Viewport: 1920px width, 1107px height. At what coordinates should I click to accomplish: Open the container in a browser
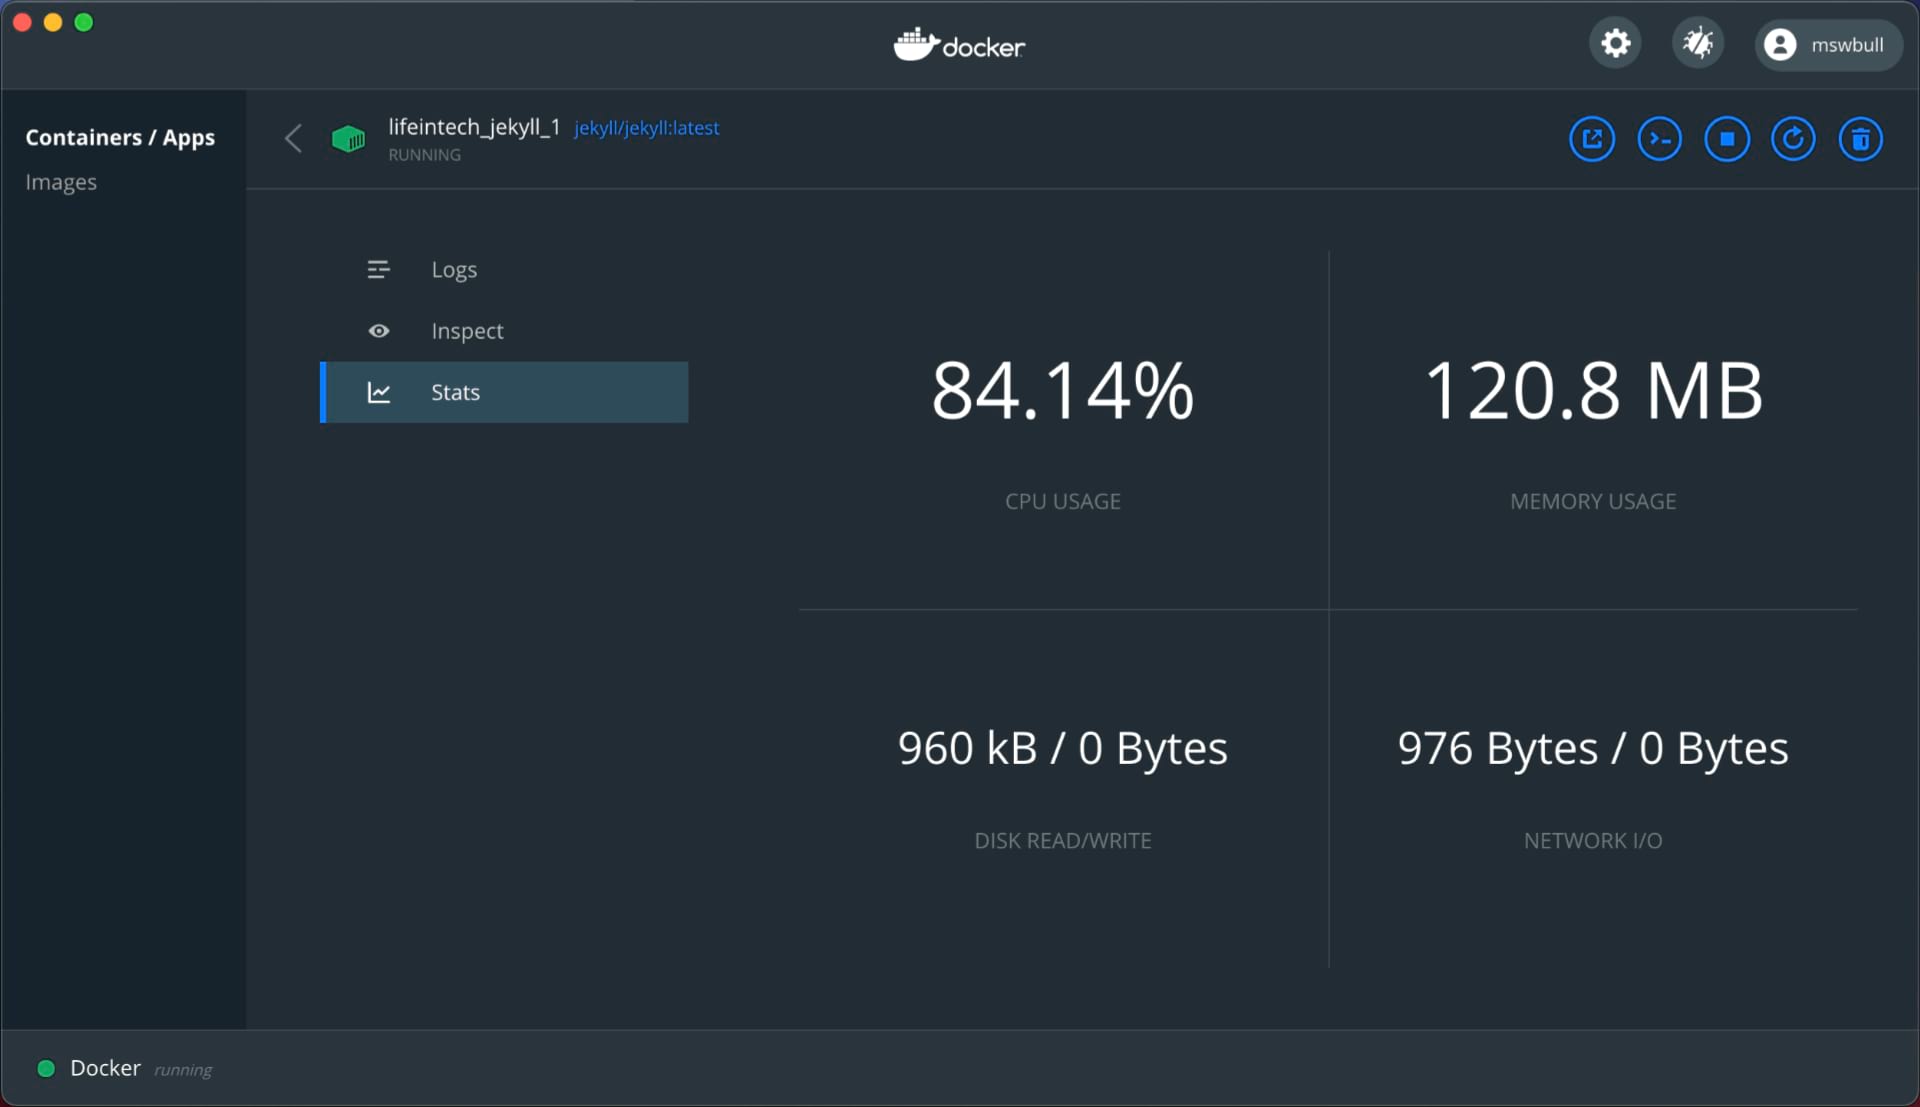[1592, 139]
